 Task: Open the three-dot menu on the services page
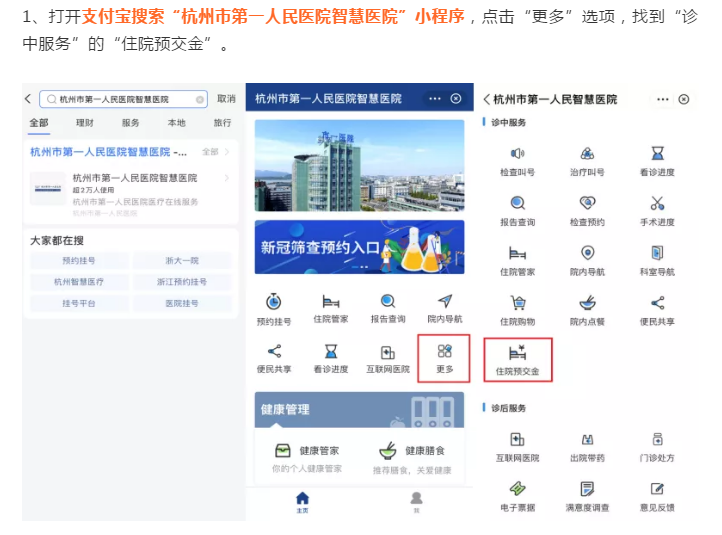click(x=663, y=99)
